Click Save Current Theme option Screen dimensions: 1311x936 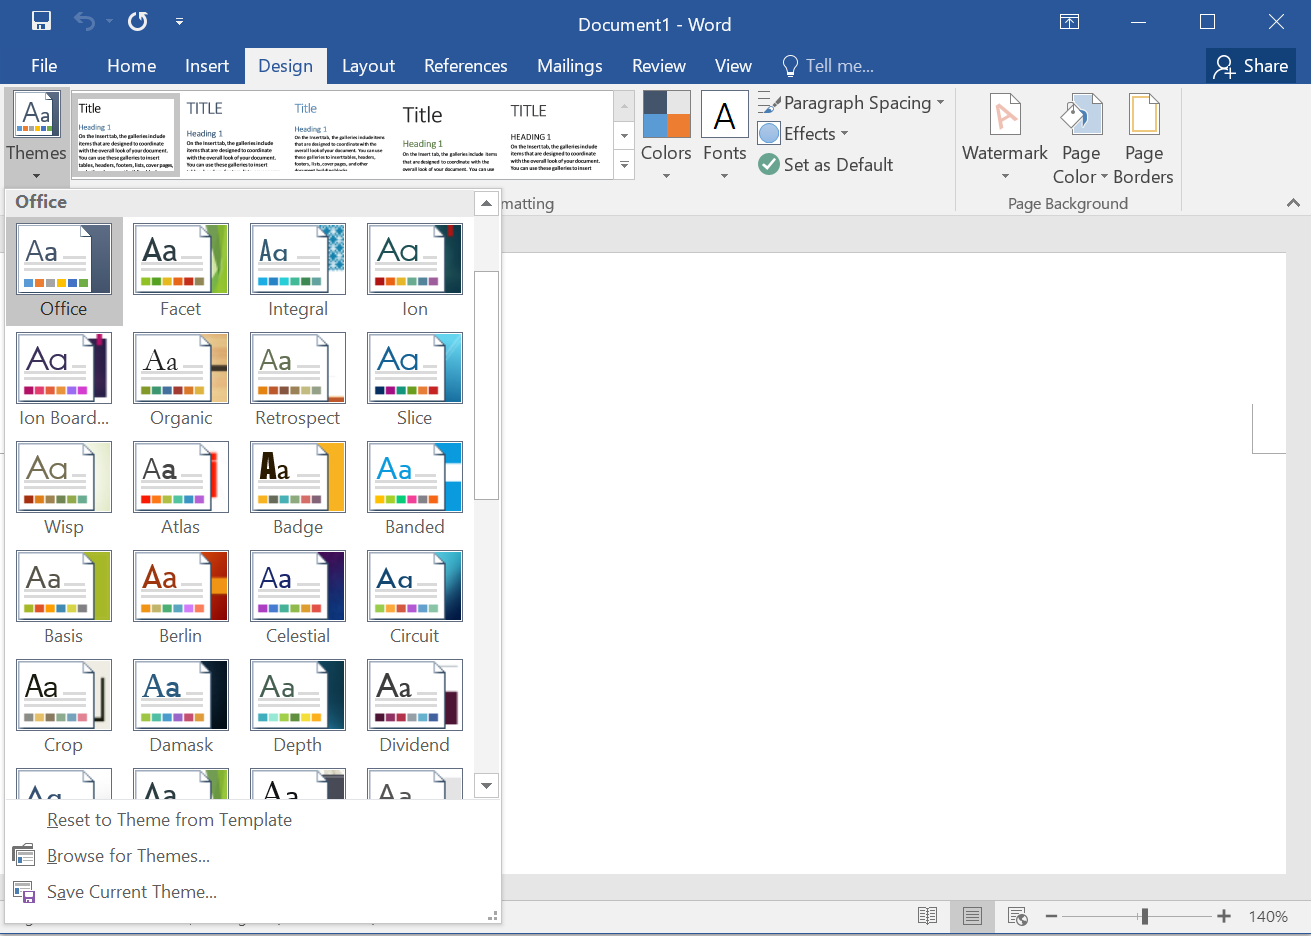click(x=131, y=892)
